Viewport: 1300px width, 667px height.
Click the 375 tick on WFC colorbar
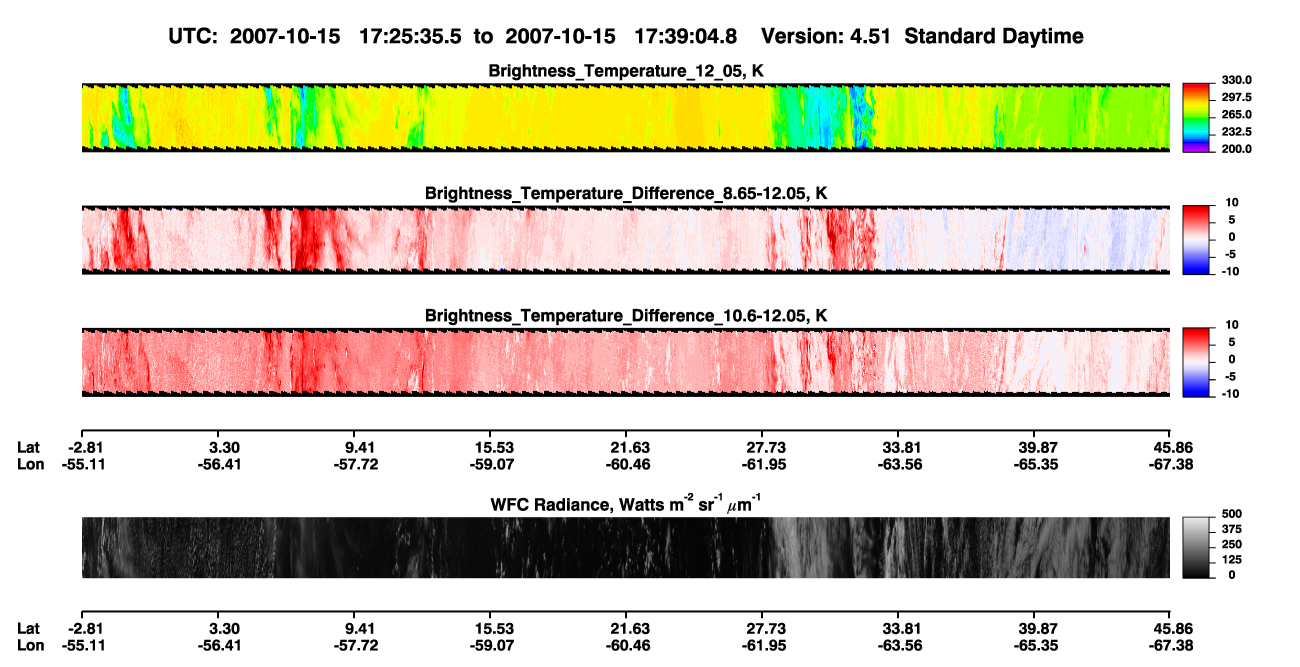click(x=1231, y=529)
